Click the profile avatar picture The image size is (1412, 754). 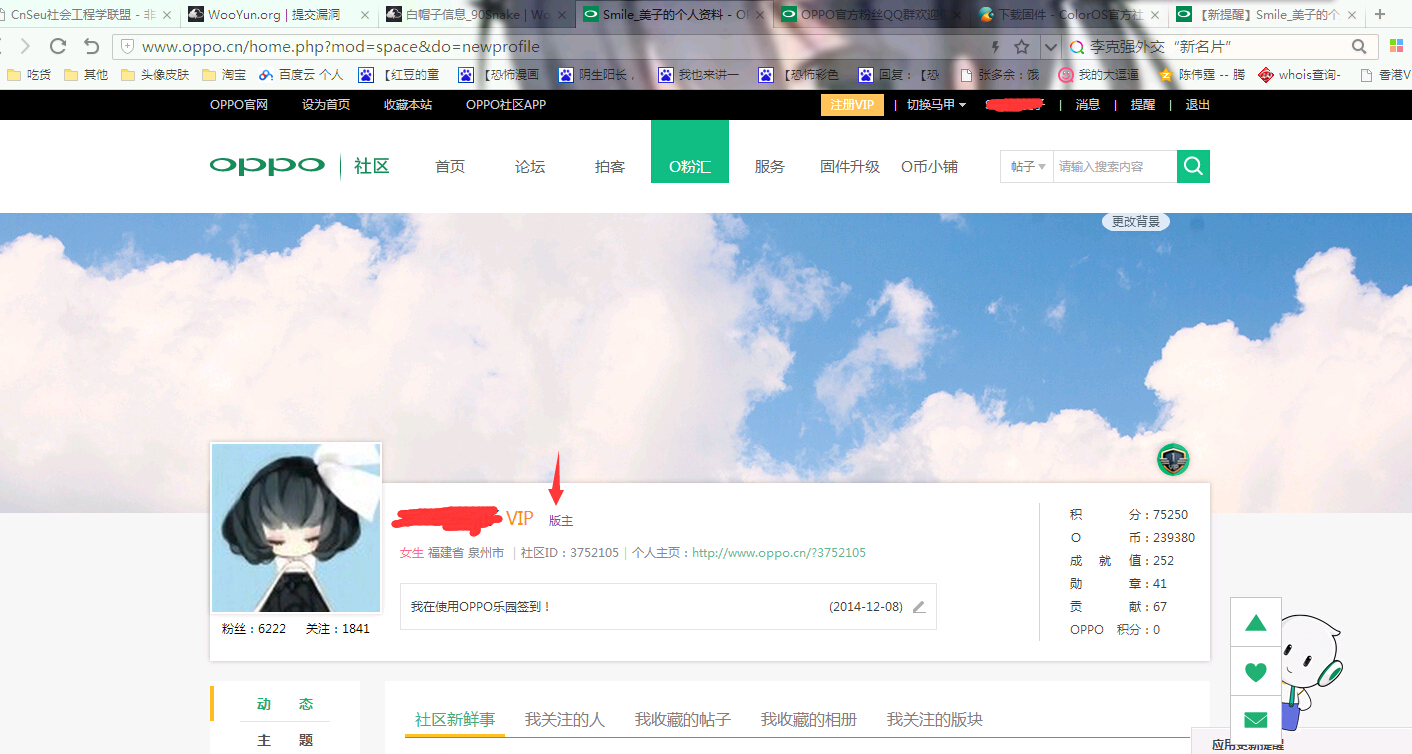click(296, 528)
